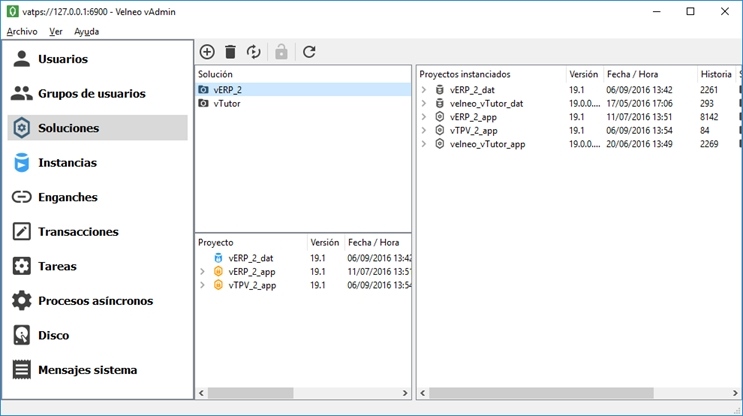
Task: Click the refresh arrow toolbar icon
Action: (309, 52)
